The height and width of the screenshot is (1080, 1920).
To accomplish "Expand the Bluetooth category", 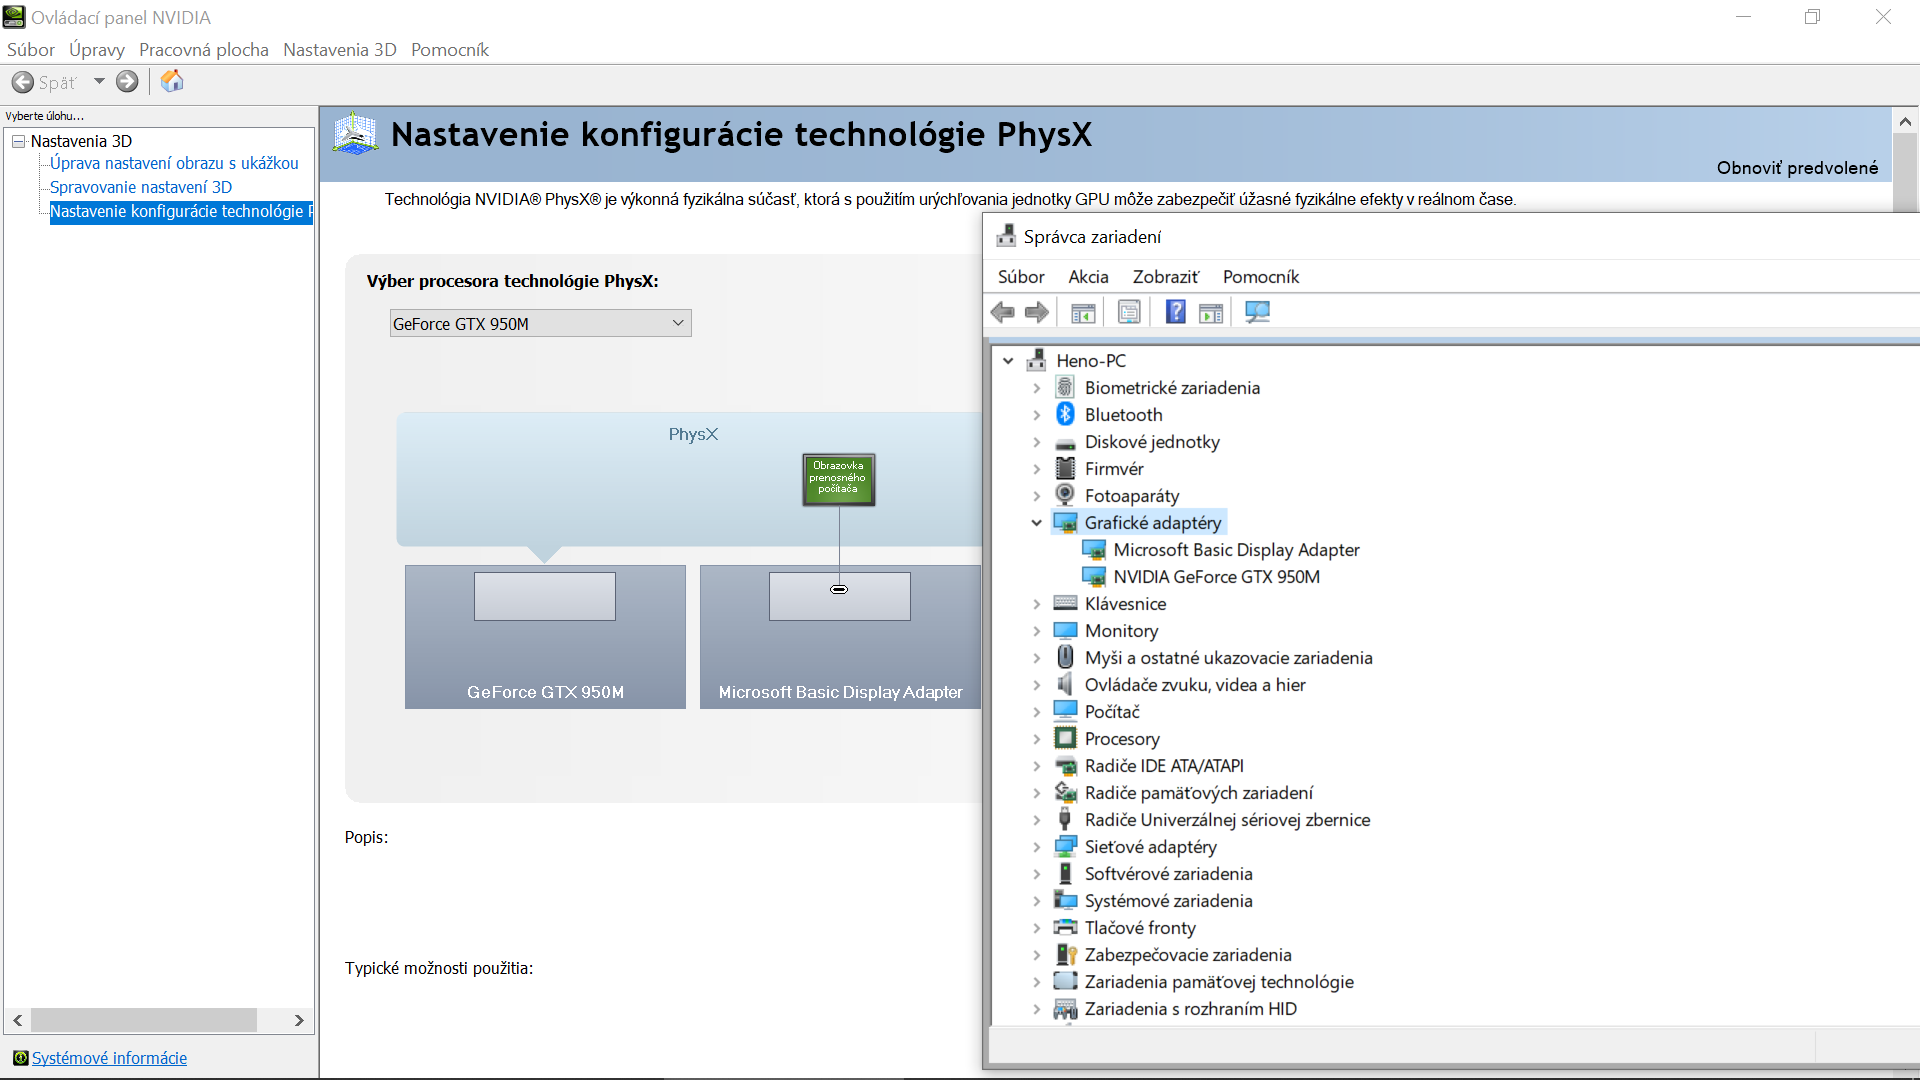I will (1037, 415).
